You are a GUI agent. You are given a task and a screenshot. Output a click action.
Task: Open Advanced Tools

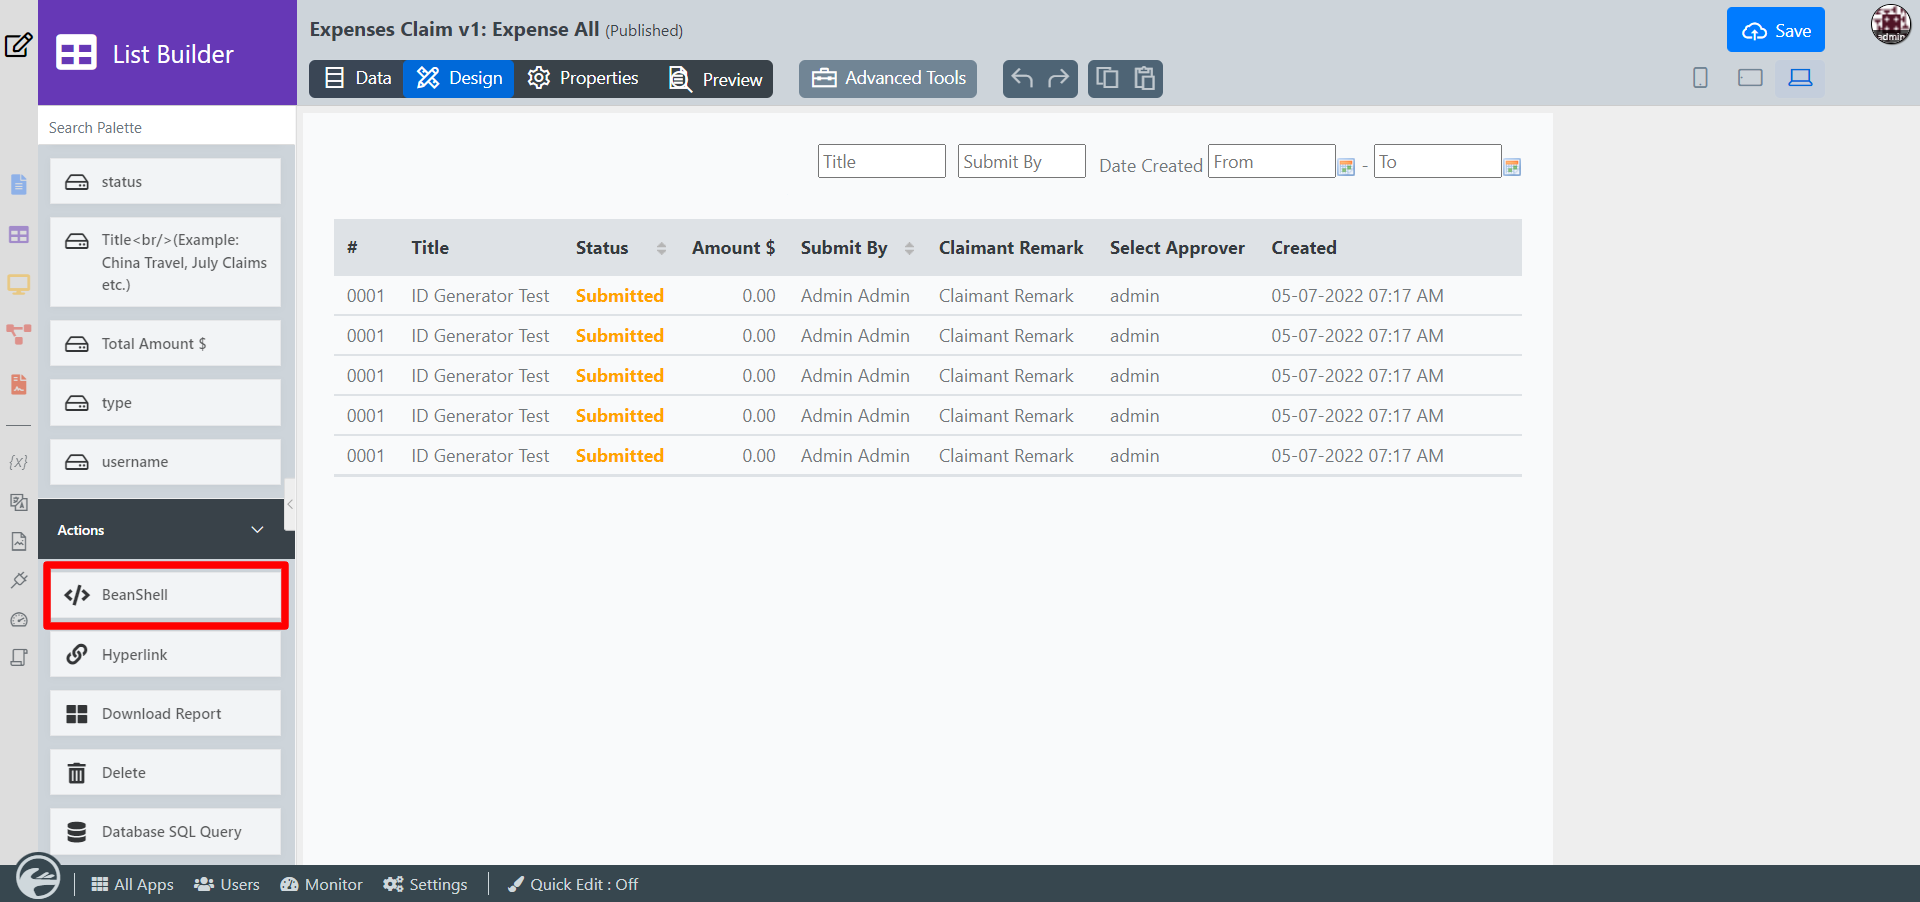888,78
